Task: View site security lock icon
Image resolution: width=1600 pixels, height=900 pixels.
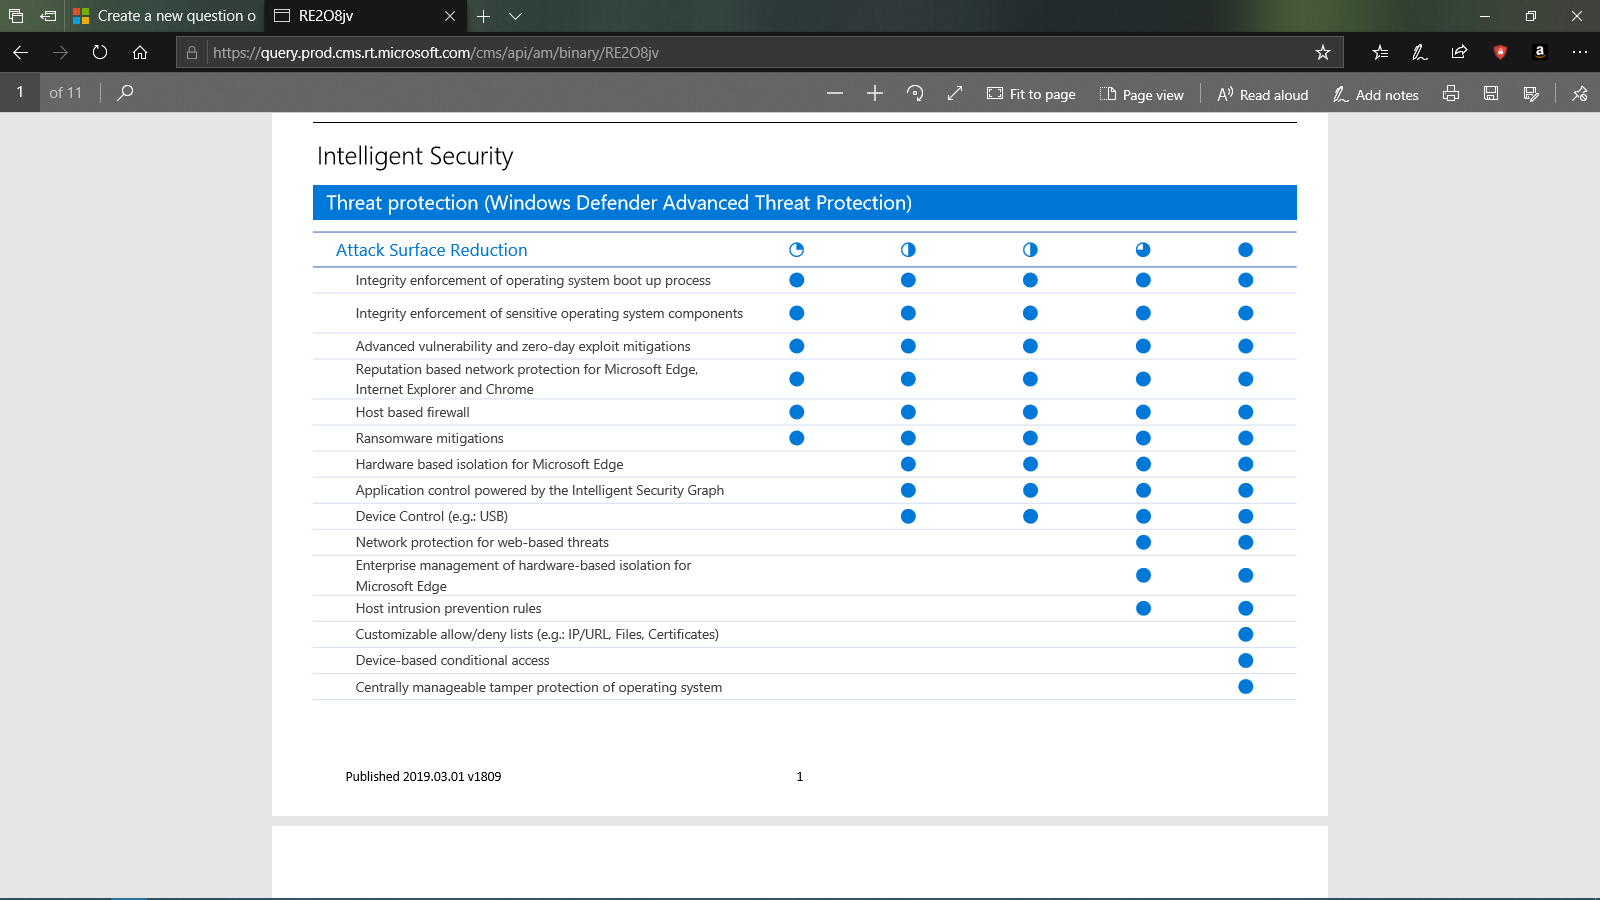Action: coord(192,52)
